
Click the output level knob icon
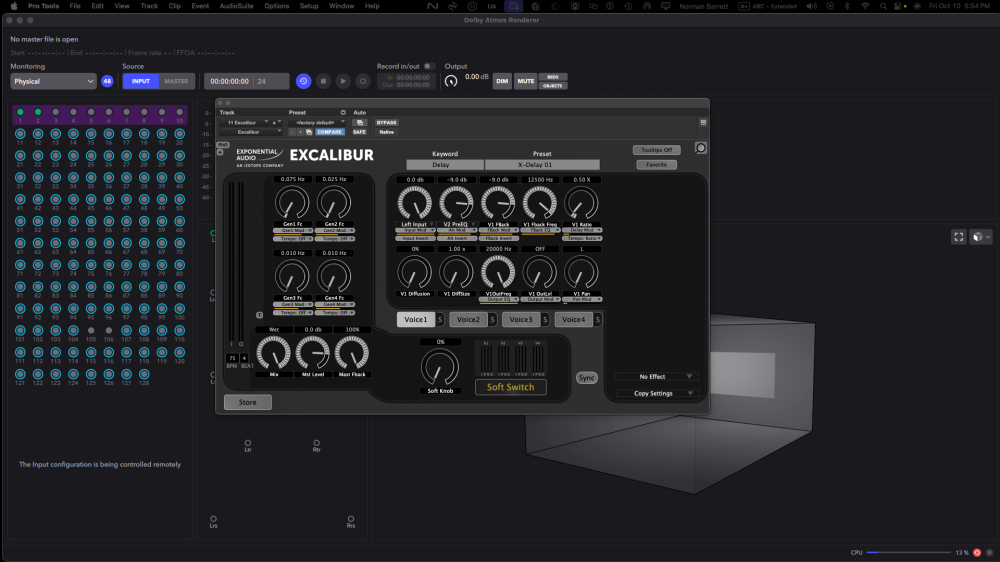pos(451,81)
